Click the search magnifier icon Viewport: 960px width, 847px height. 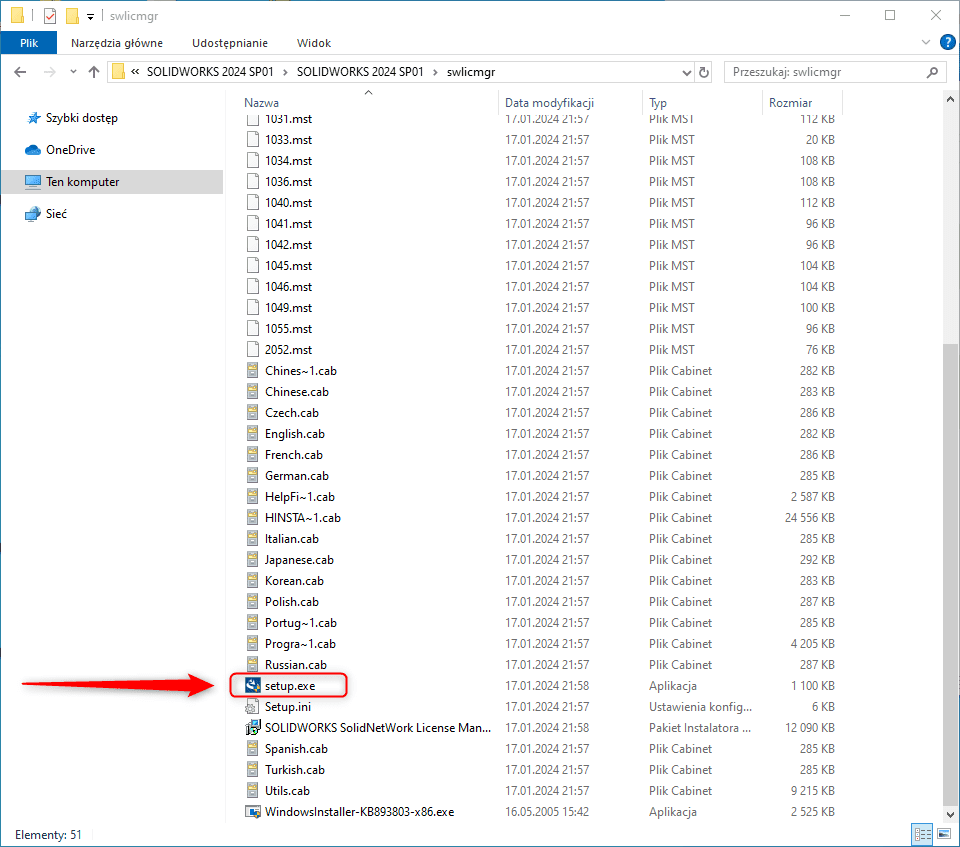[932, 72]
